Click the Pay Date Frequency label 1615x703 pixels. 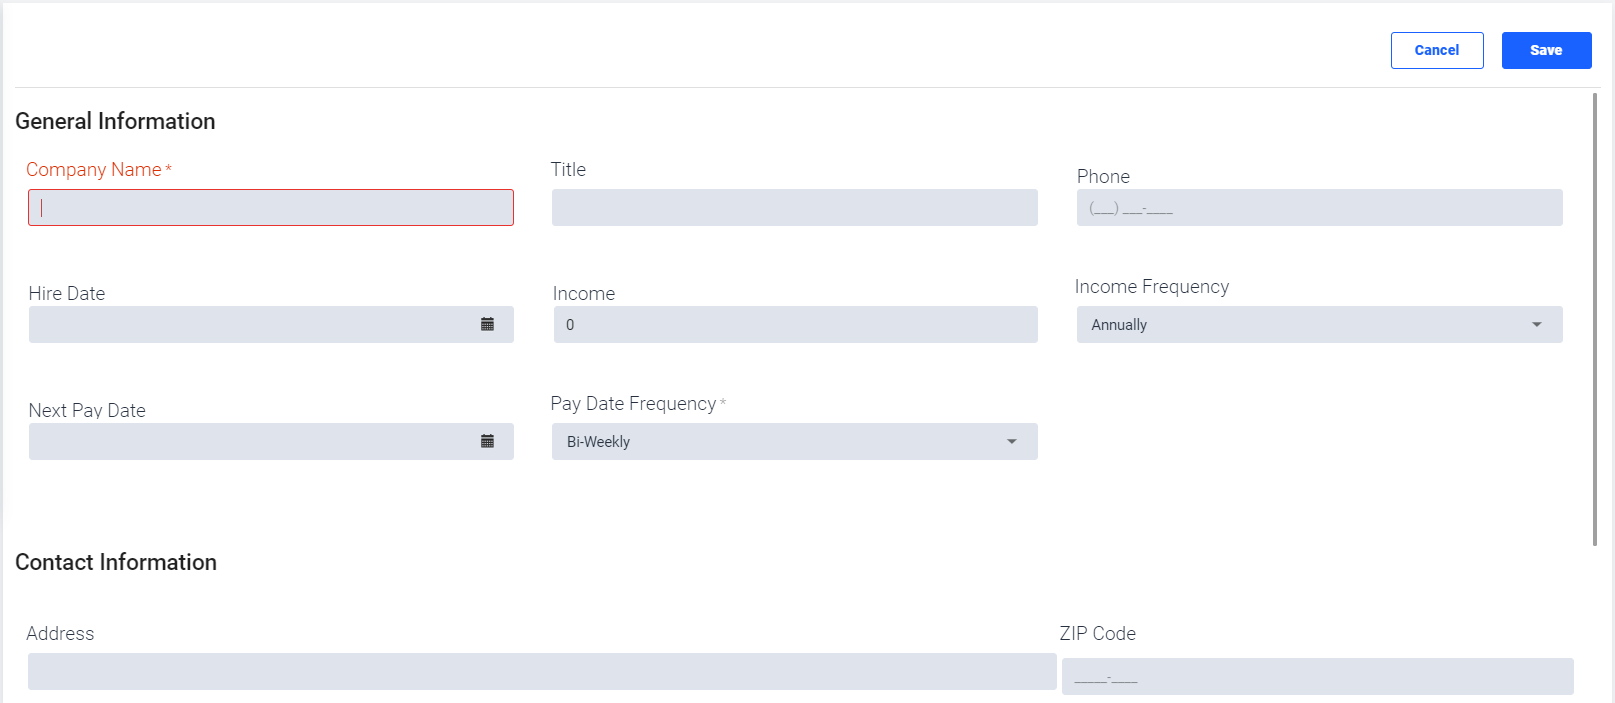[x=638, y=404]
